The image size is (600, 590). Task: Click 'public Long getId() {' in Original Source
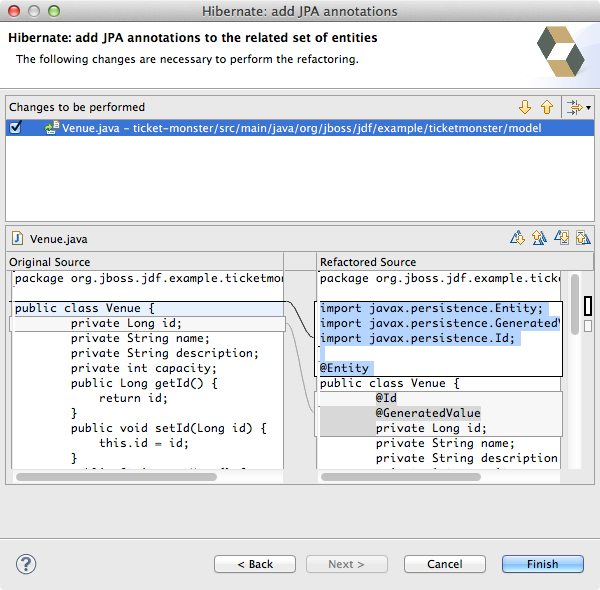[144, 383]
